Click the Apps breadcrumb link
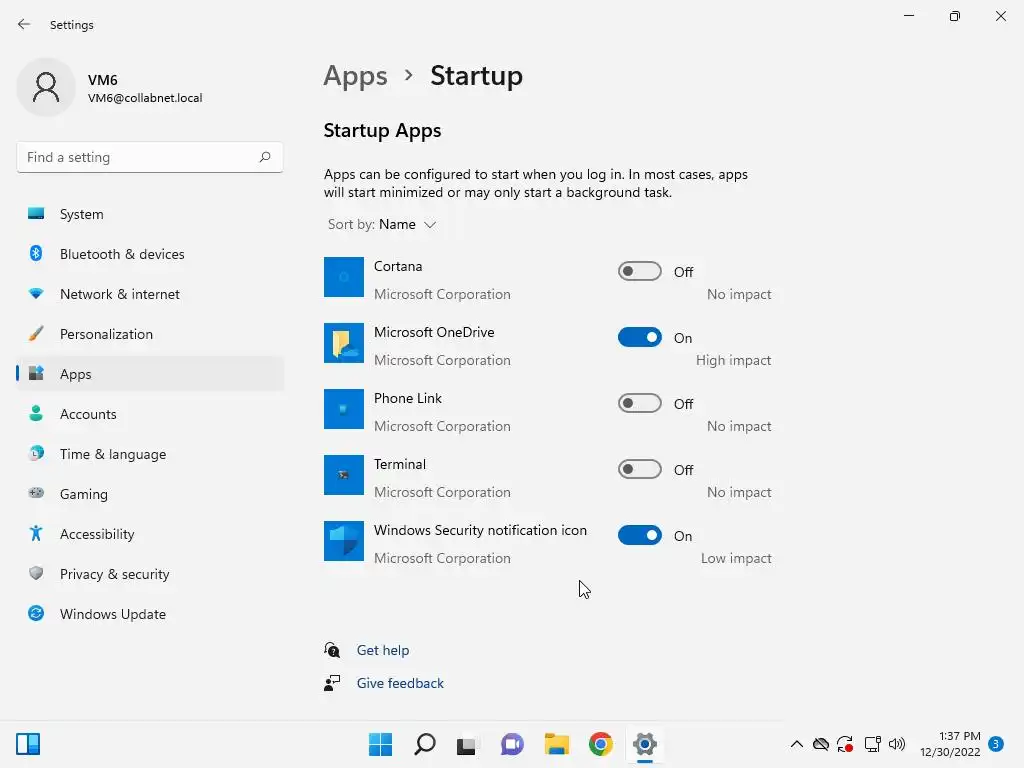 [355, 76]
